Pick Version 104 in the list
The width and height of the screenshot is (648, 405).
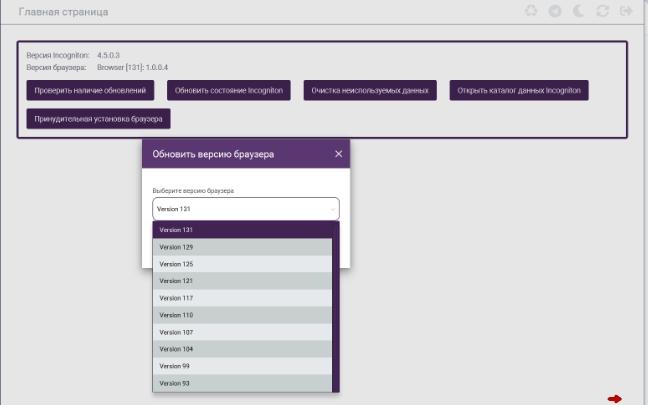(242, 349)
